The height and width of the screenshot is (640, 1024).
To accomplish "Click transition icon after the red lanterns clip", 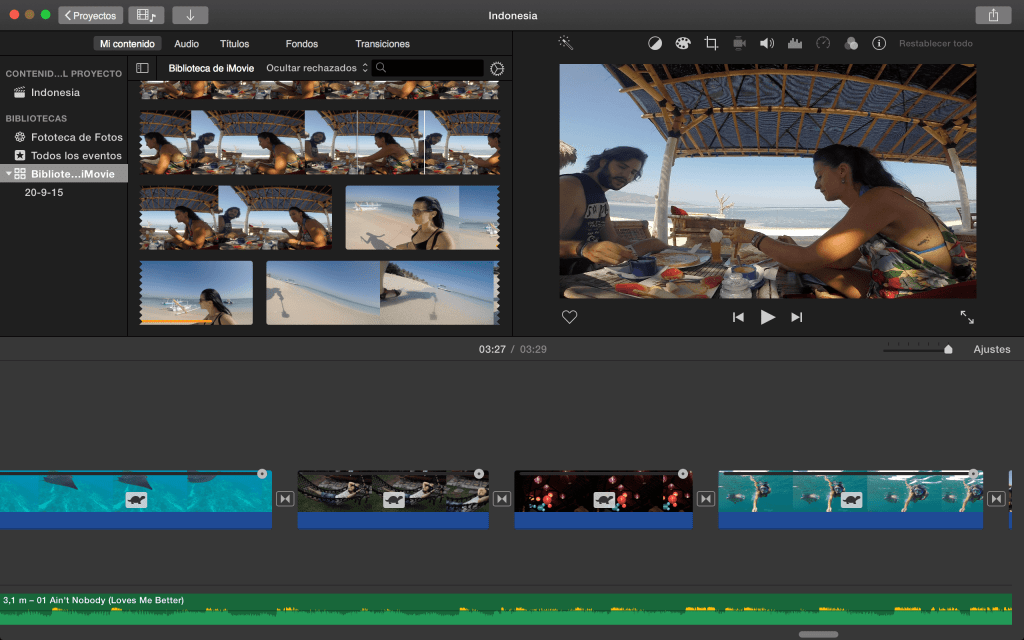I will (x=706, y=499).
